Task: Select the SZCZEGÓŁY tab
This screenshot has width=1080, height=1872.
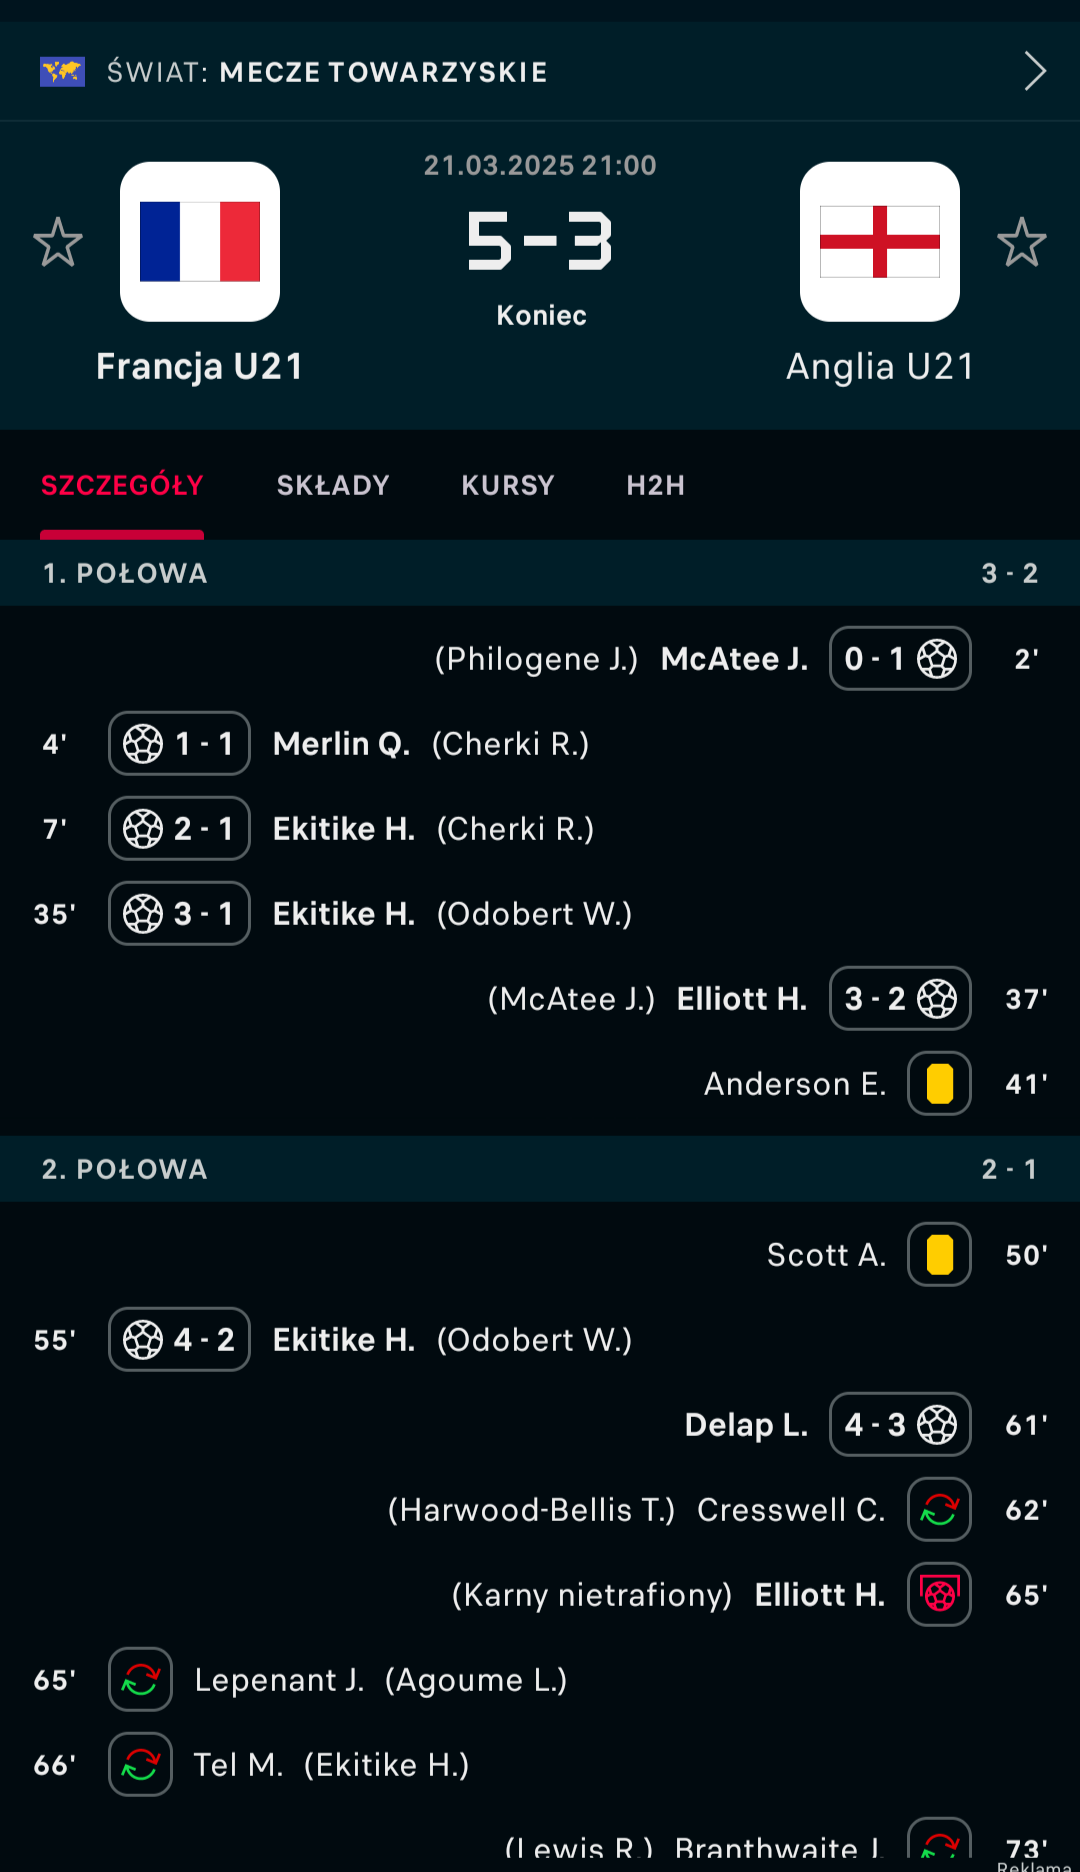Action: click(122, 486)
